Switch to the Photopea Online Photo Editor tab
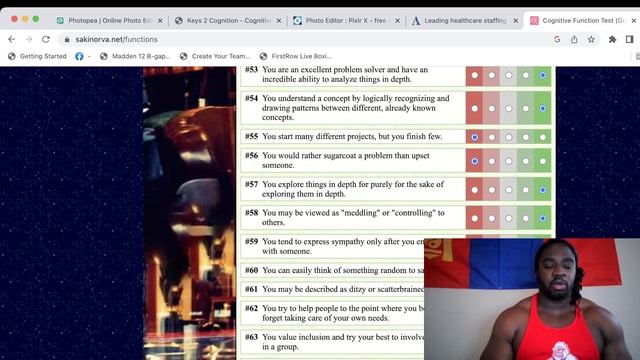640x360 pixels. [109, 20]
